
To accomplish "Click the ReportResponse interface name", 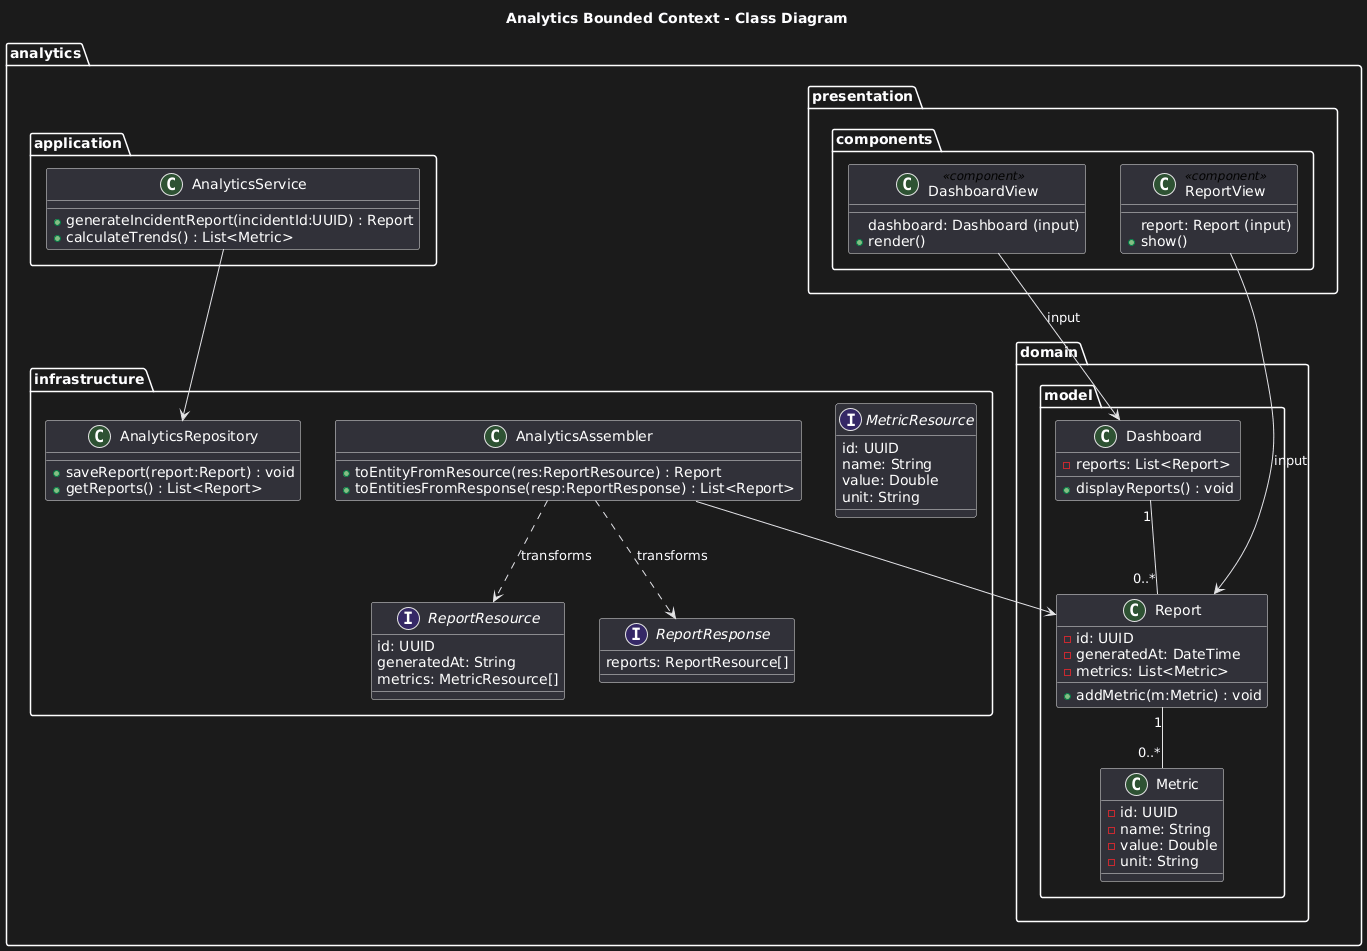I will click(715, 635).
